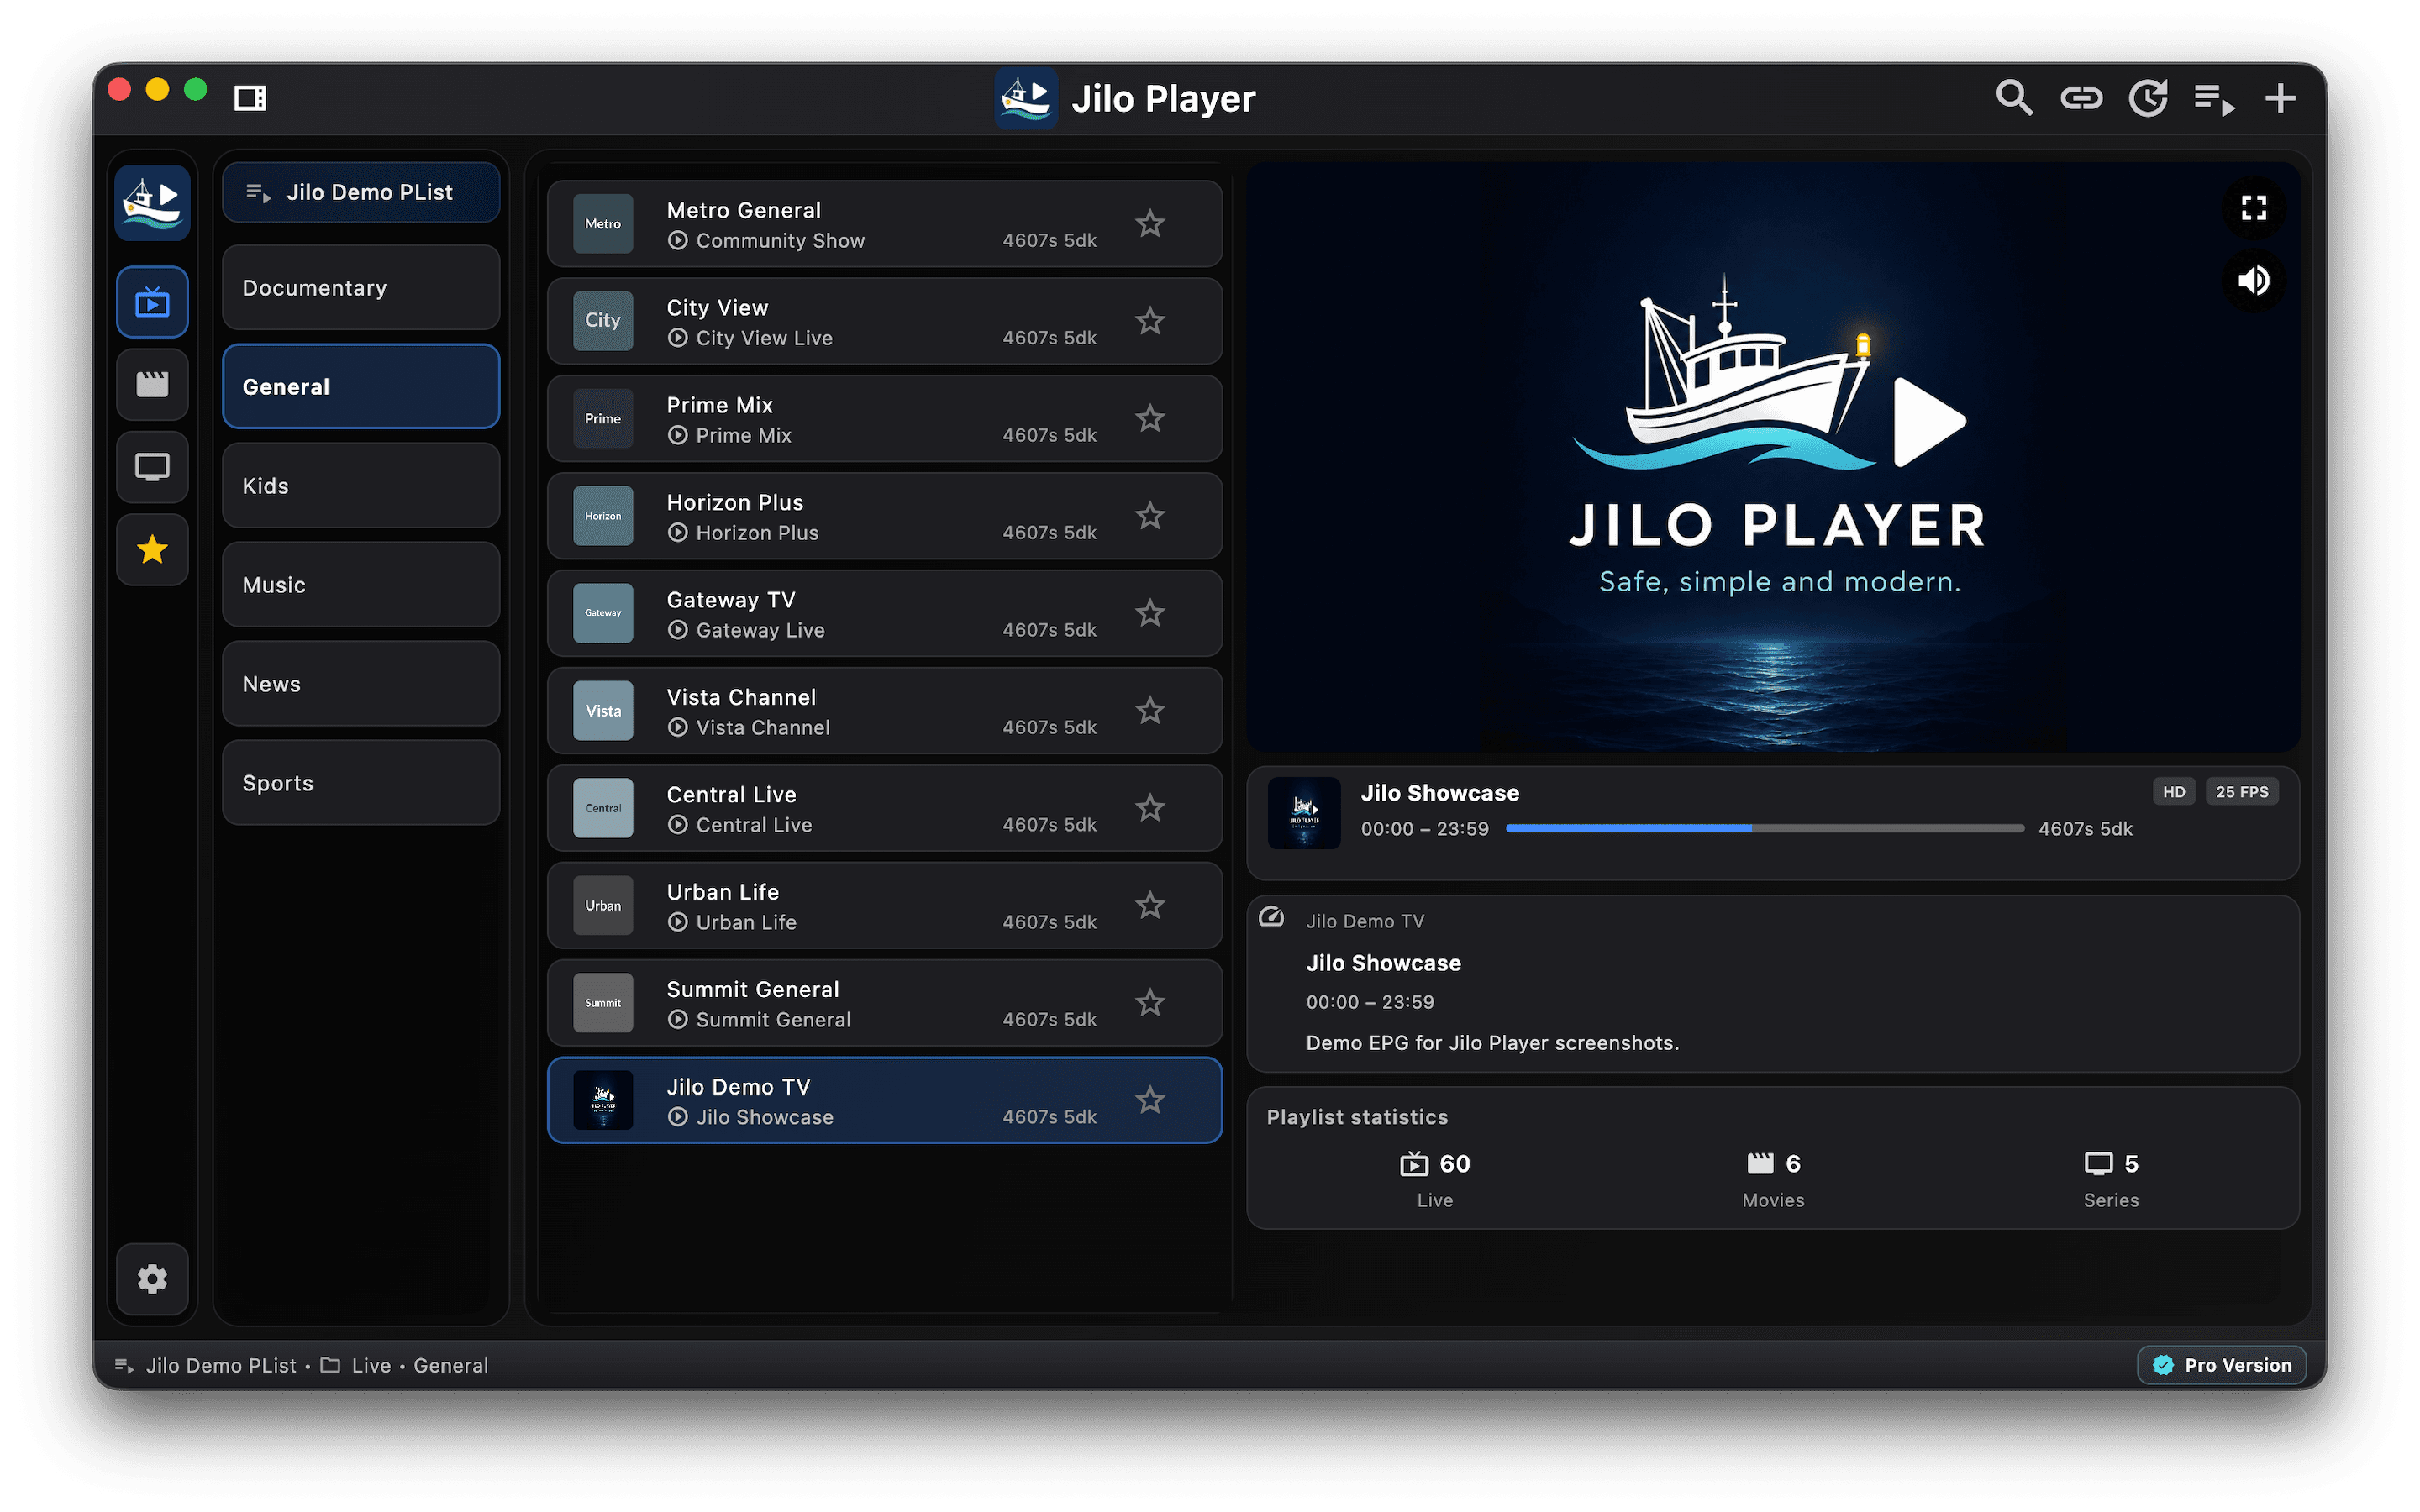The width and height of the screenshot is (2420, 1512).
Task: Play the Horizon Plus channel
Action: click(885, 516)
